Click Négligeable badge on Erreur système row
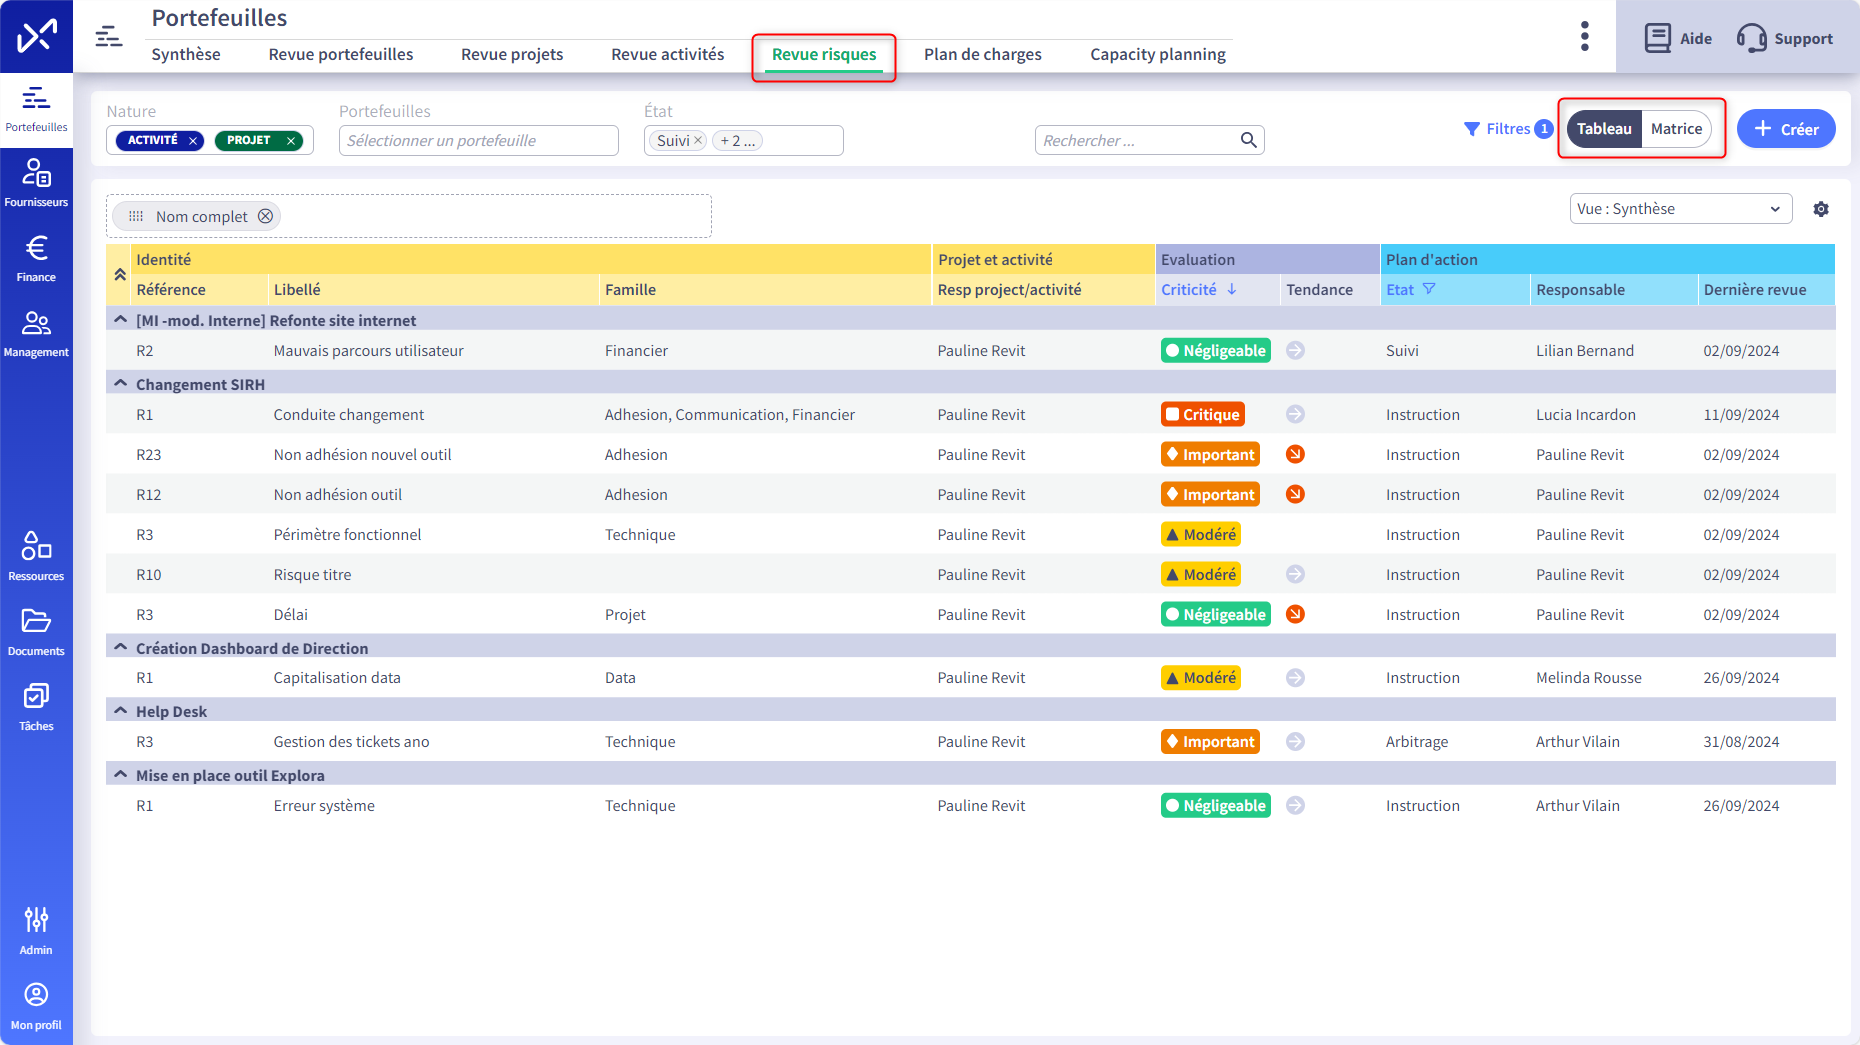Screen dimensions: 1860x1045 (x=1215, y=806)
